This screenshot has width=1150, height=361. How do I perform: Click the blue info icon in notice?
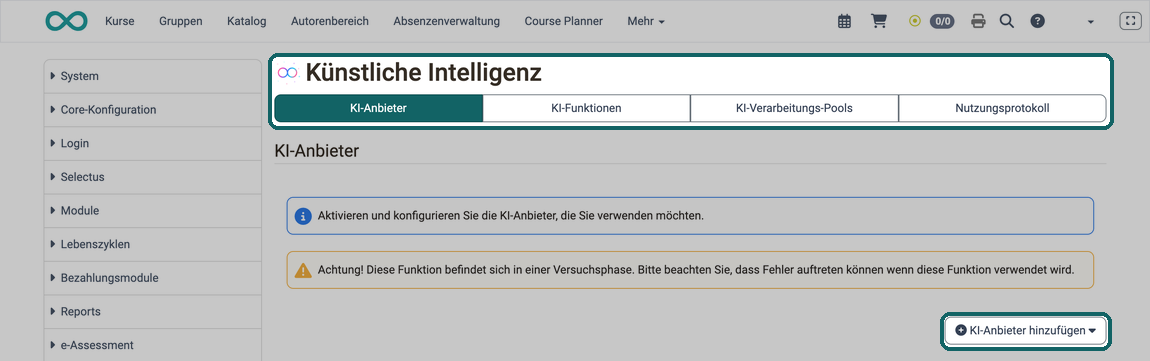click(x=302, y=216)
